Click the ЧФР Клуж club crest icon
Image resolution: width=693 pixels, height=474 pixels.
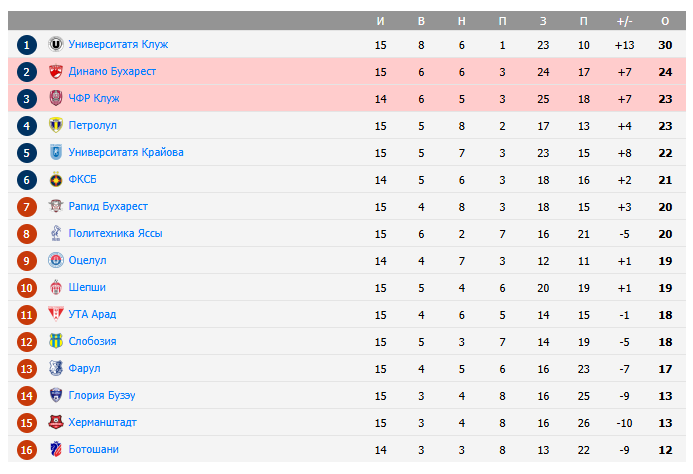(x=56, y=99)
